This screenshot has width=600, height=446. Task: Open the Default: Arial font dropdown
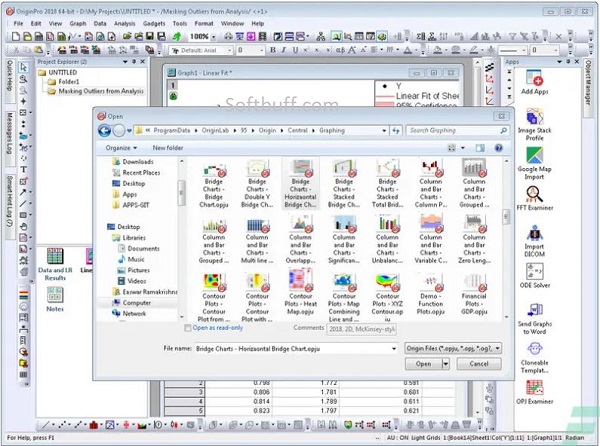pos(230,50)
